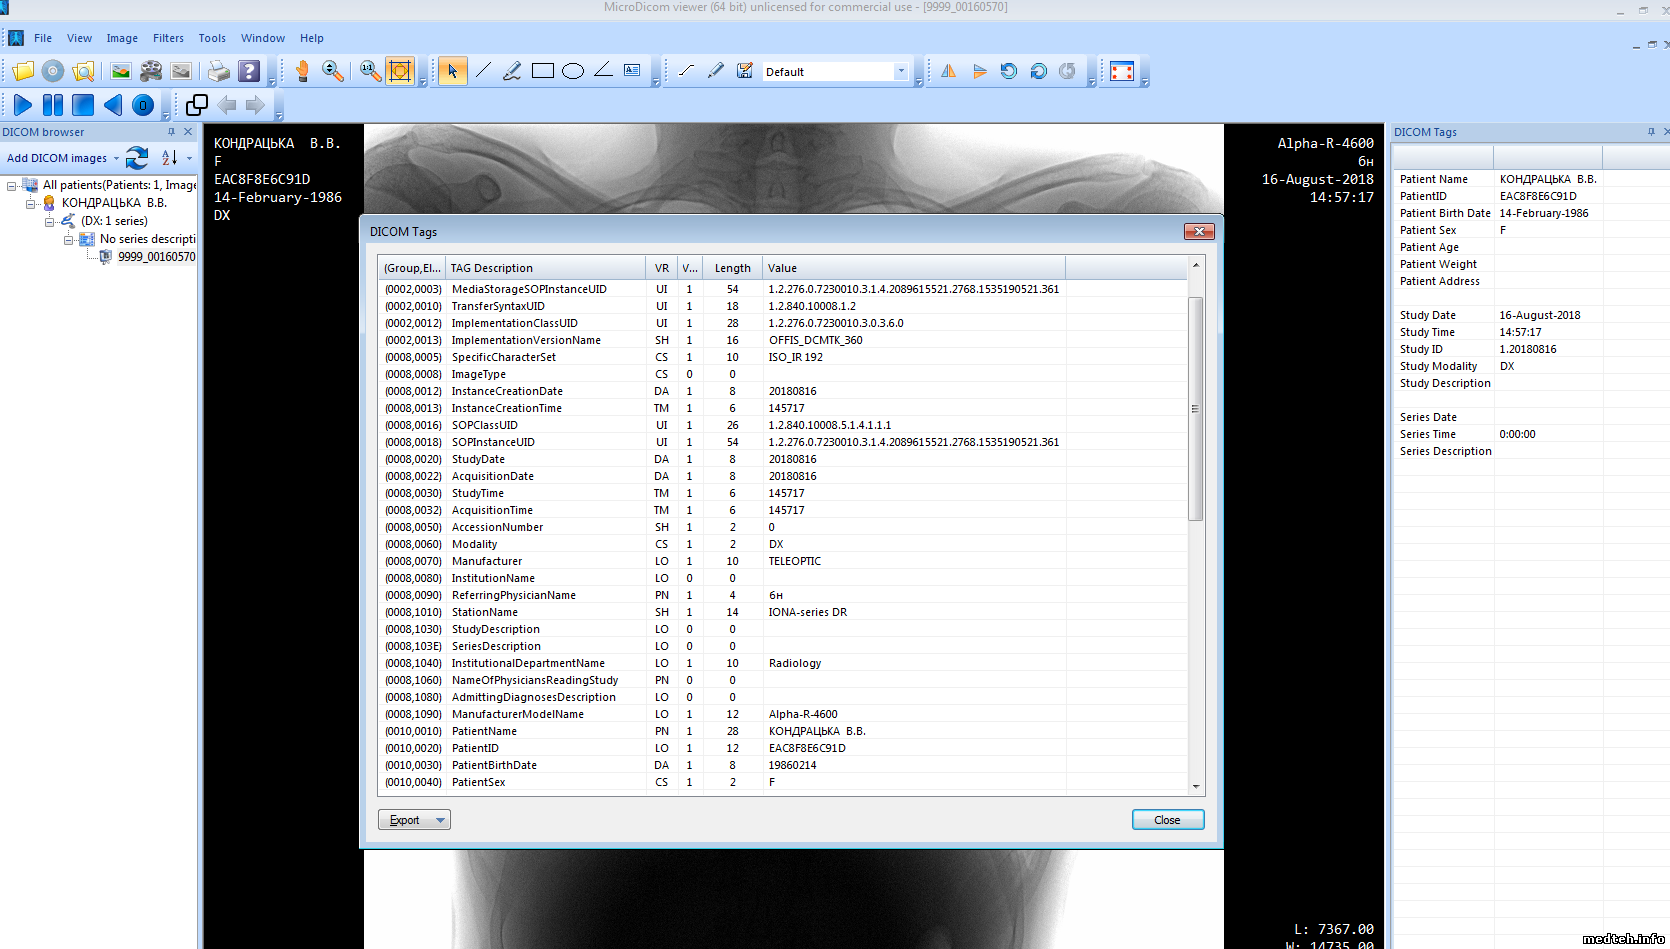Close the DICOM Tags dialog
This screenshot has height=949, width=1670.
(1167, 820)
